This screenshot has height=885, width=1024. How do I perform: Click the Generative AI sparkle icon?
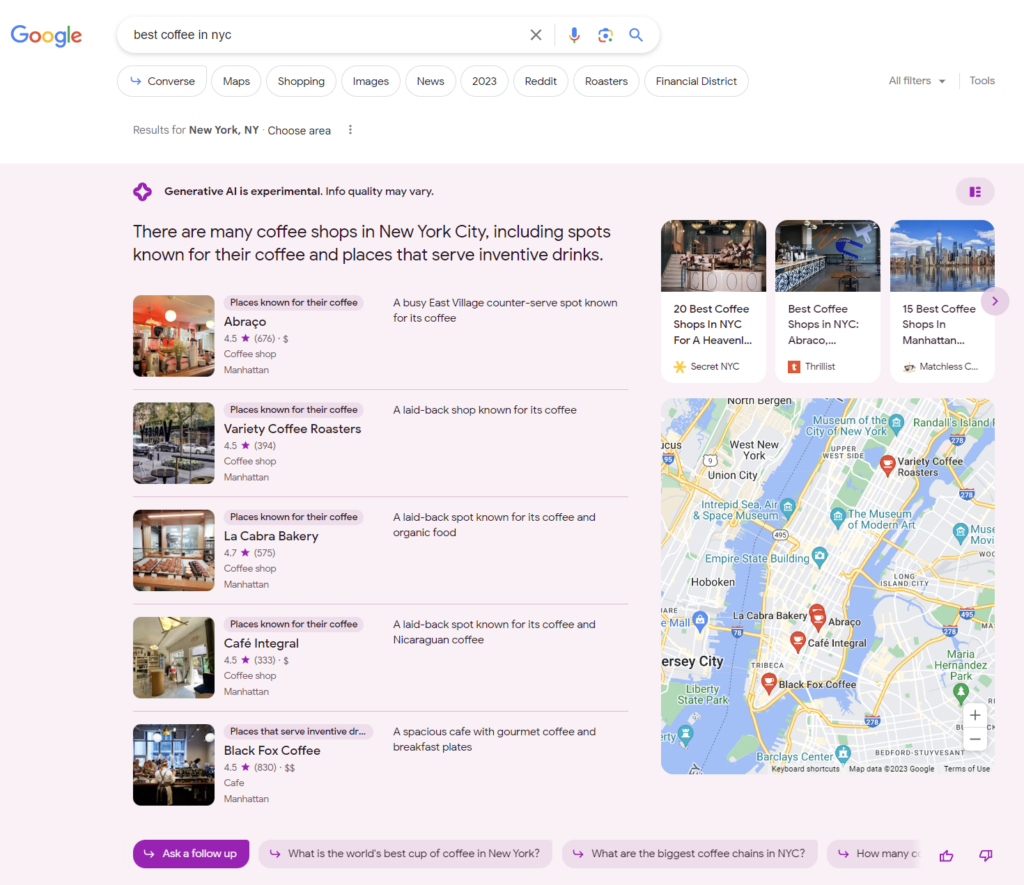(x=142, y=191)
